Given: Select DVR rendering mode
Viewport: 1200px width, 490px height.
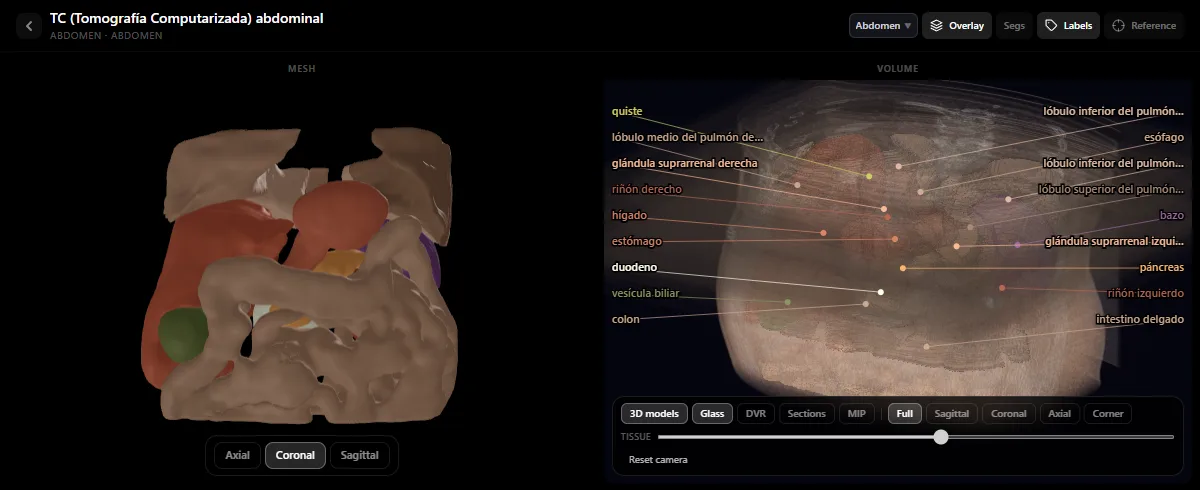Looking at the screenshot, I should 756,413.
